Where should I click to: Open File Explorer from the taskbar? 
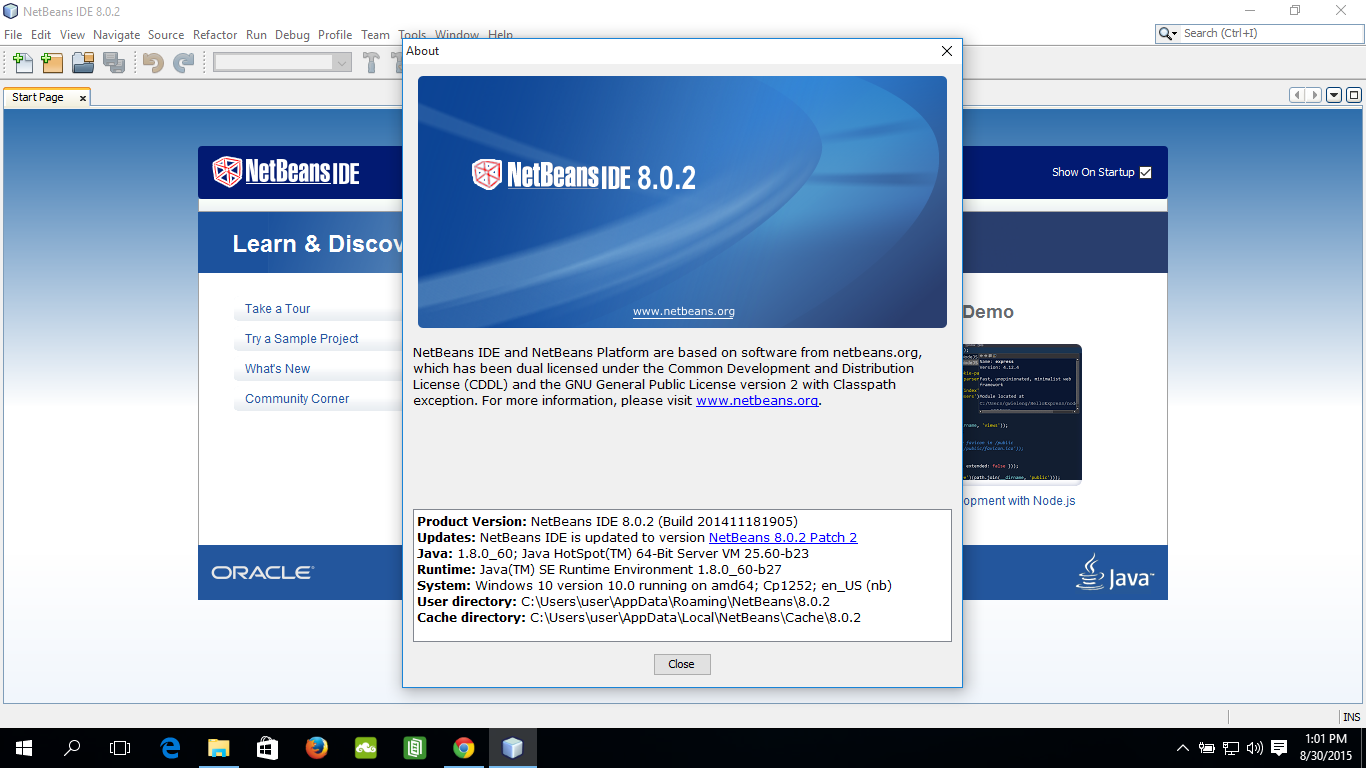tap(218, 747)
